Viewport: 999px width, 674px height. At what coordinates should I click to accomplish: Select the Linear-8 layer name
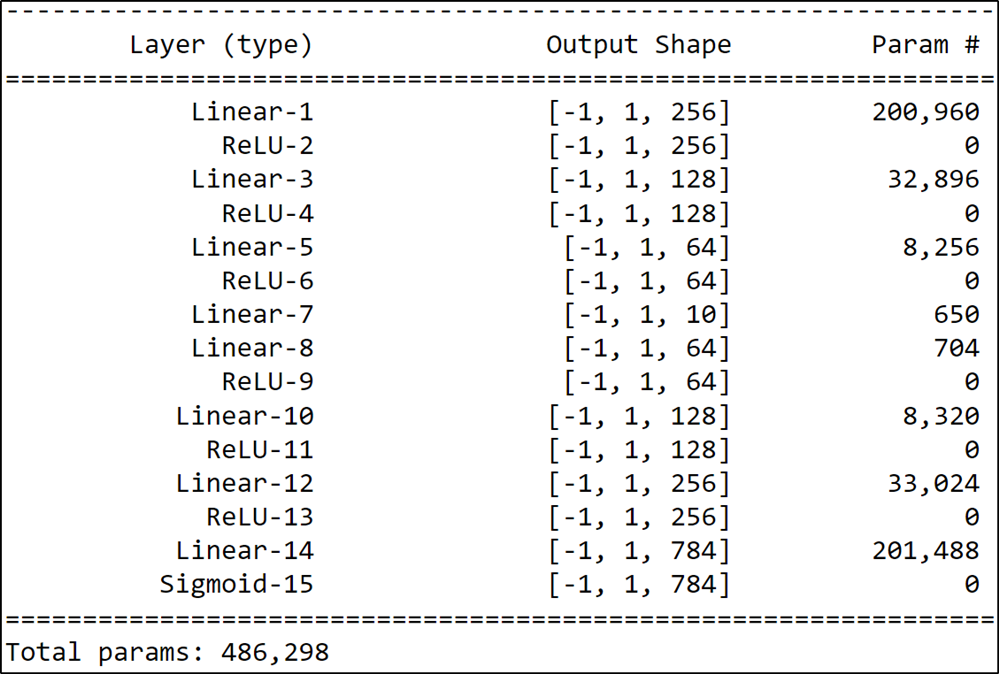coord(252,348)
